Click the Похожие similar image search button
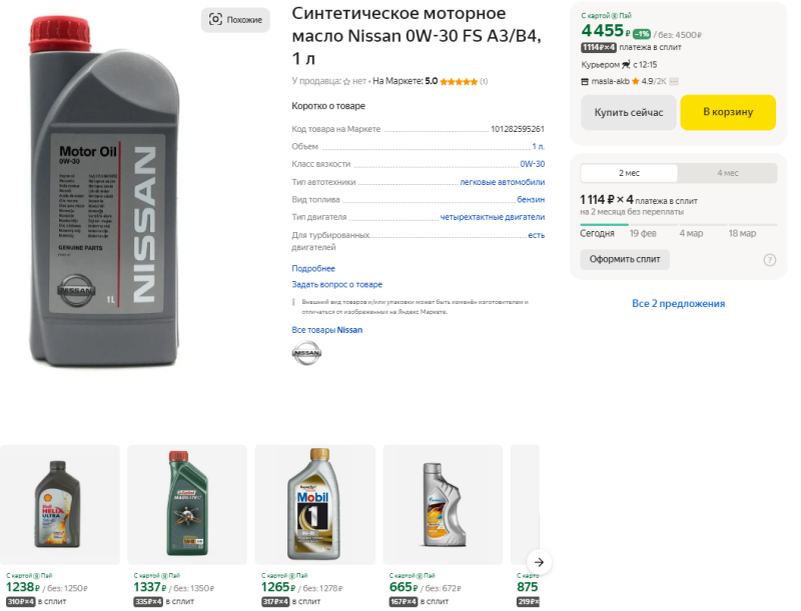This screenshot has height=611, width=801. click(235, 20)
